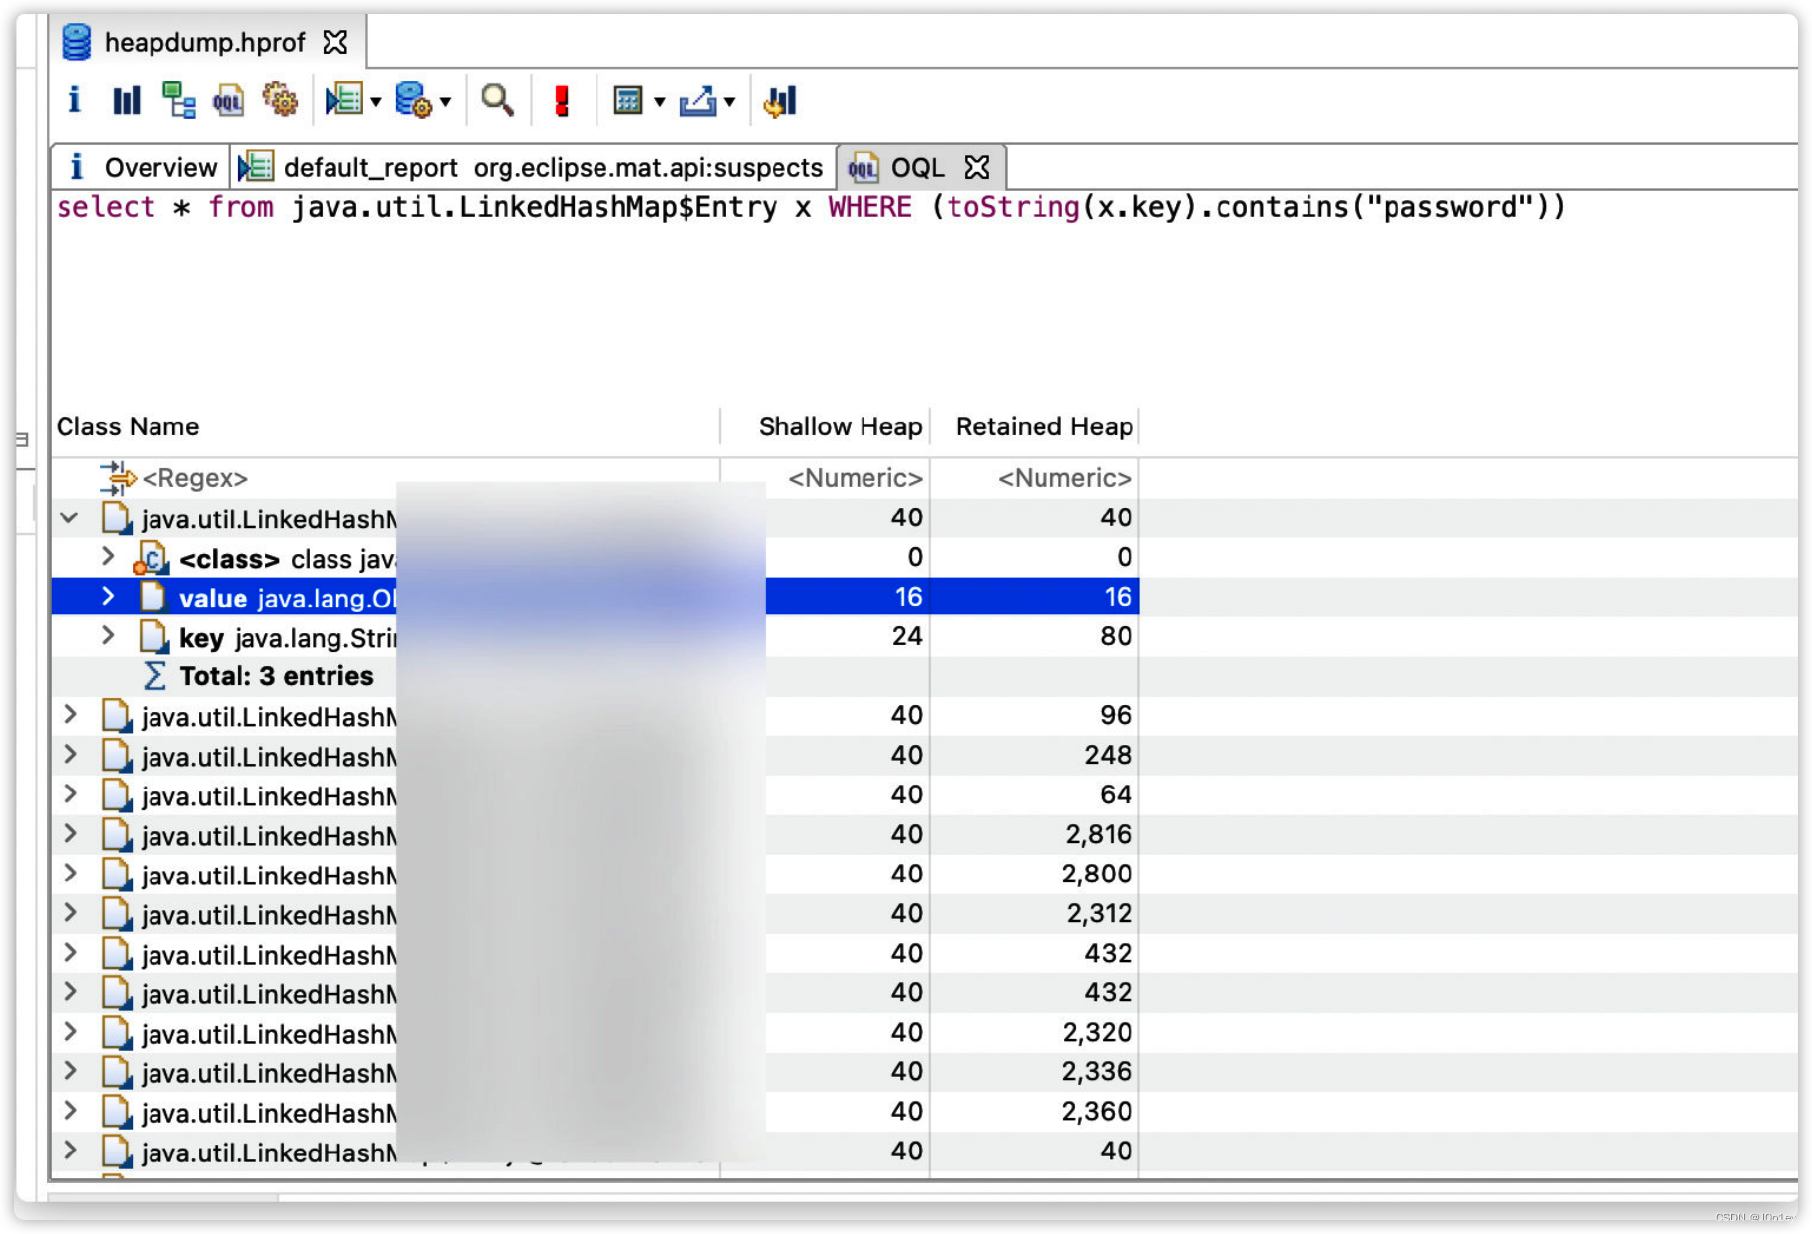The height and width of the screenshot is (1234, 1812).
Task: Click the sigma Total icon
Action: click(155, 676)
